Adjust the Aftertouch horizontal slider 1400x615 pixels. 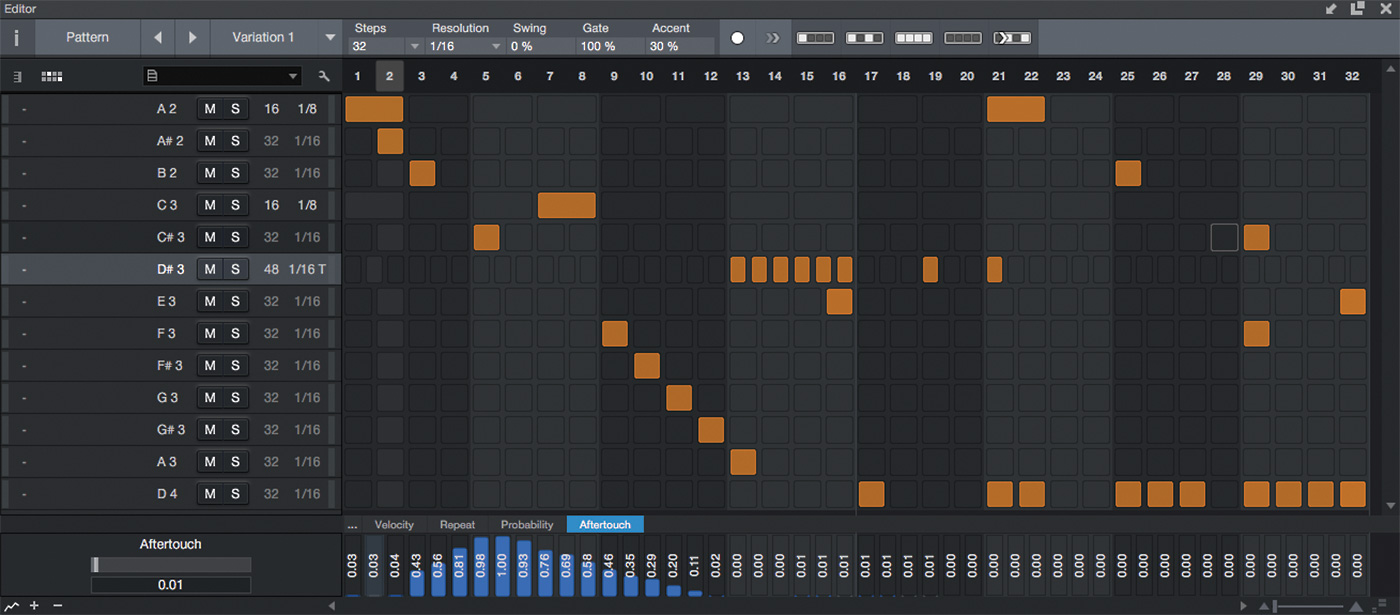coord(171,565)
